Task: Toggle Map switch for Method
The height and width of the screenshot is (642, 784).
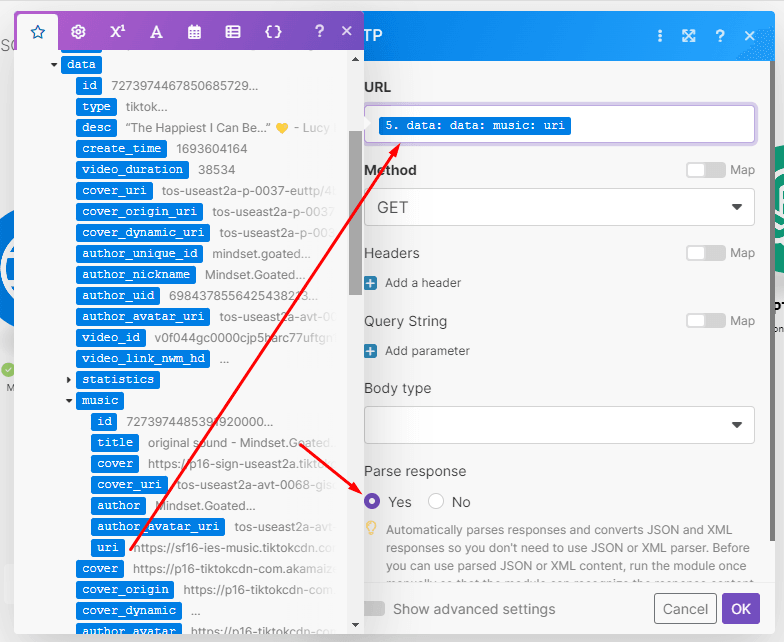Action: (705, 170)
